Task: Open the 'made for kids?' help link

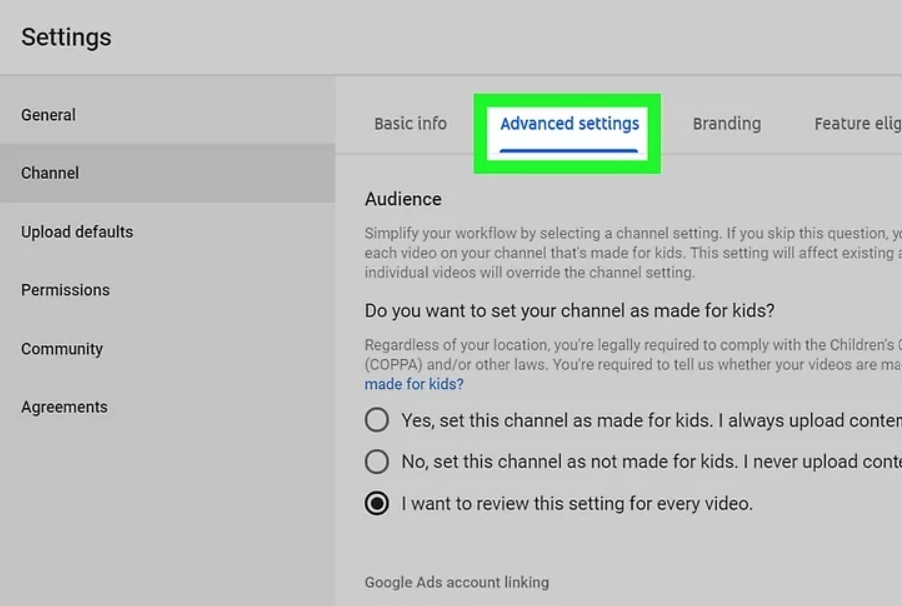Action: tap(414, 384)
